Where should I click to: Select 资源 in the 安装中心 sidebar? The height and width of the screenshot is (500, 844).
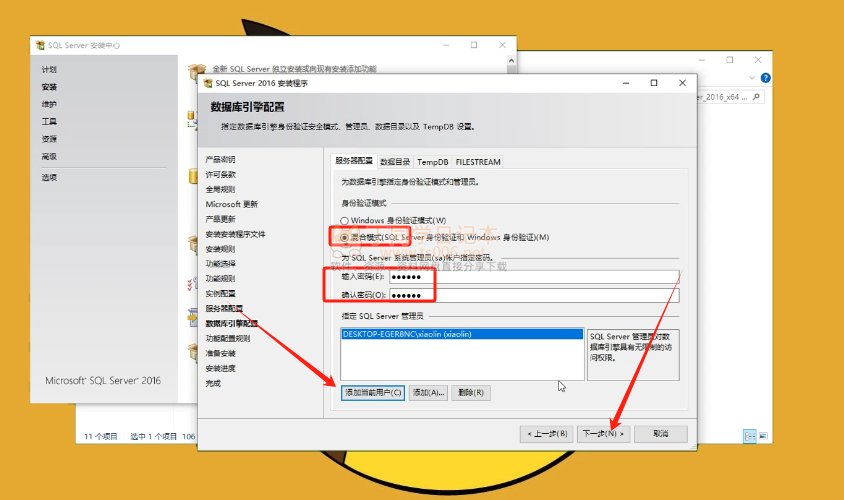[49, 139]
